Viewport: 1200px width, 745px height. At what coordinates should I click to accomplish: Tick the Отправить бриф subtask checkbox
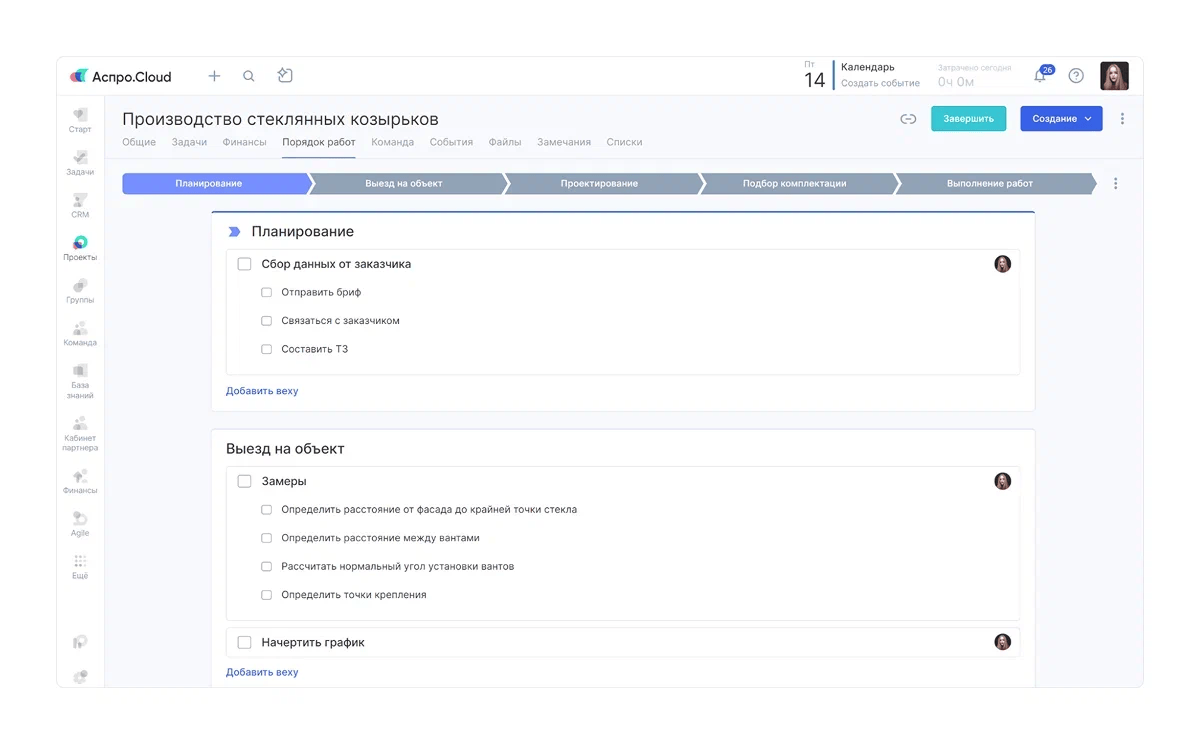[x=267, y=293]
